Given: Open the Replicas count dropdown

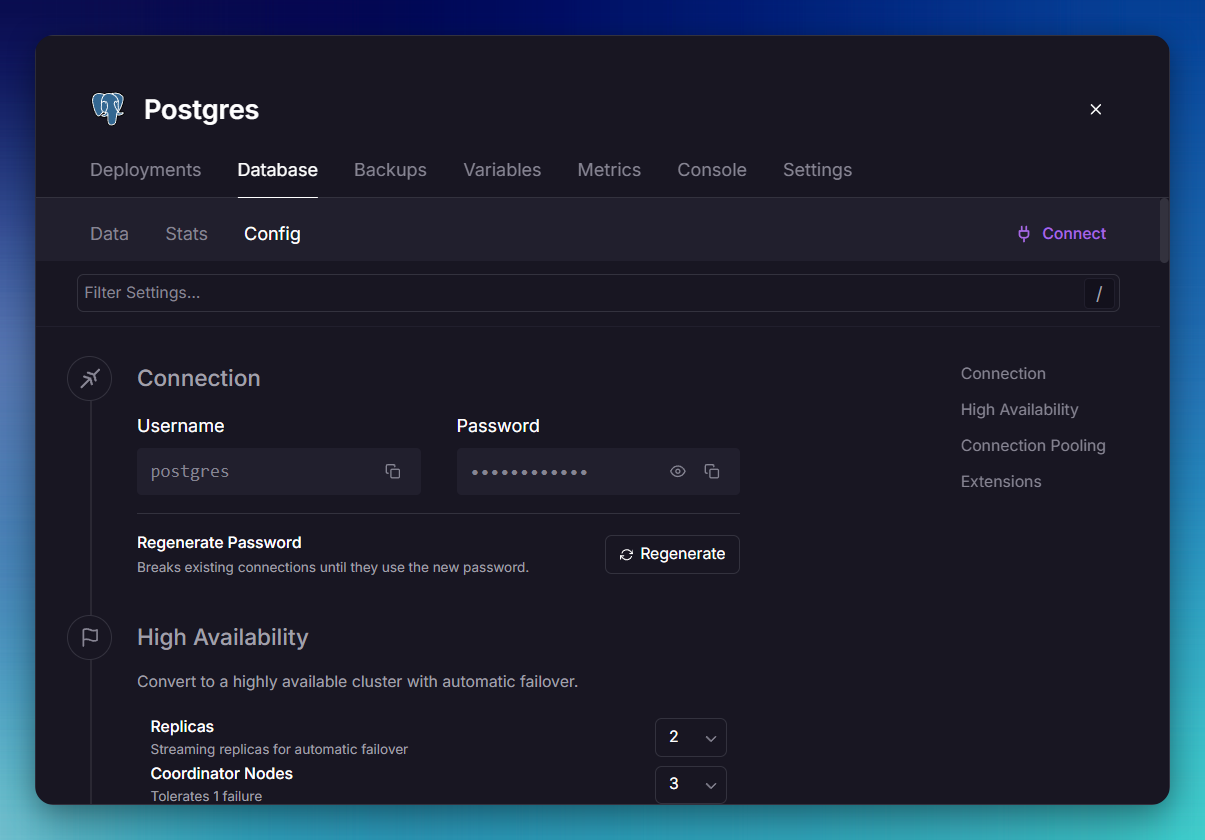Looking at the screenshot, I should [x=691, y=737].
